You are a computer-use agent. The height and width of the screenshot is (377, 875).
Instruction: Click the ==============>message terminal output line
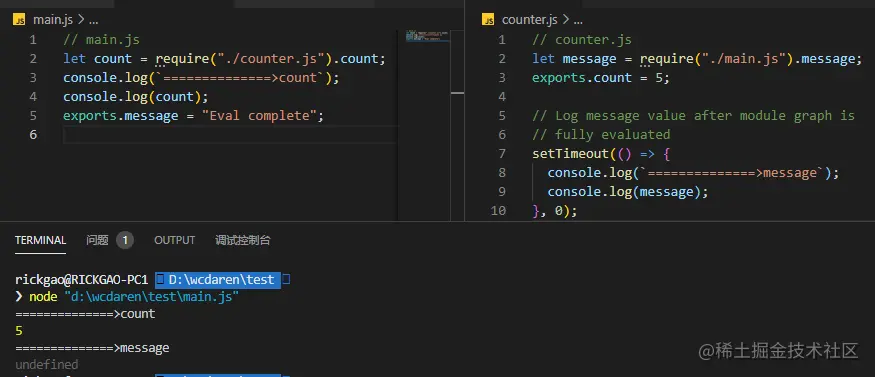pyautogui.click(x=92, y=348)
